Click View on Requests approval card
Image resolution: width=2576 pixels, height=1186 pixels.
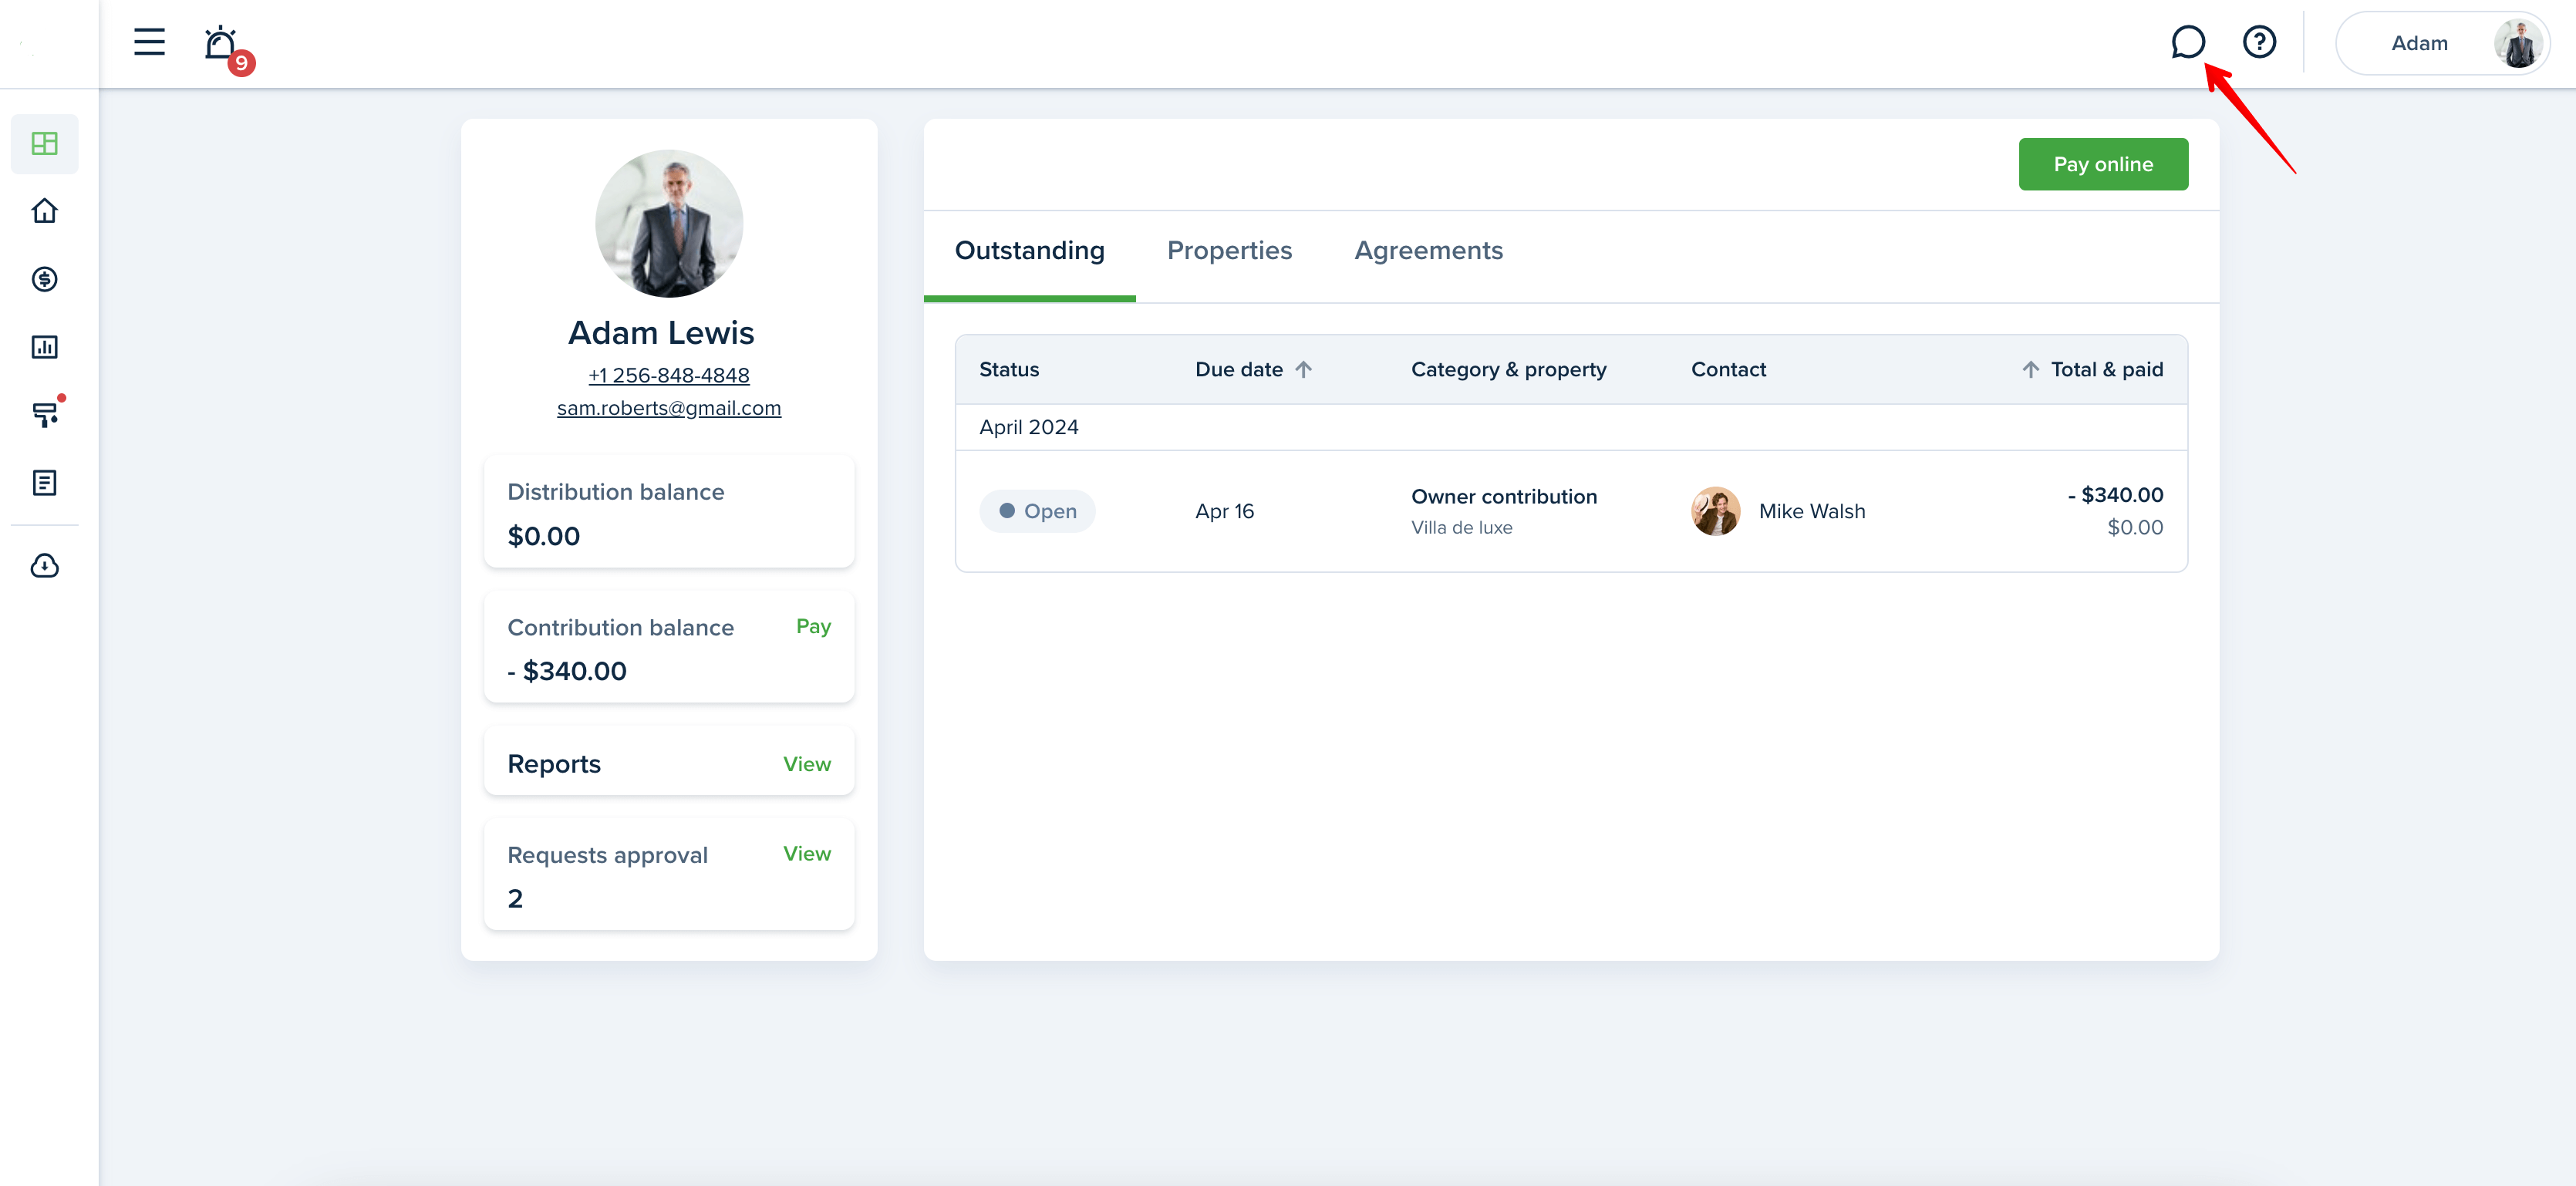tap(806, 854)
